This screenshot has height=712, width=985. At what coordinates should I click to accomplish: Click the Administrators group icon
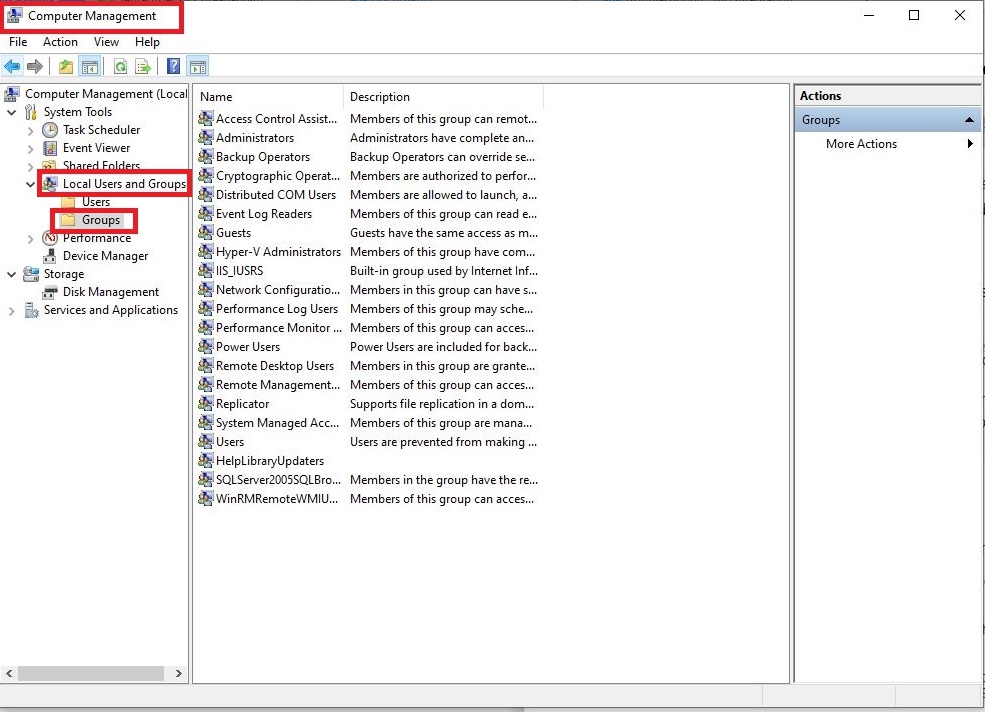point(205,137)
